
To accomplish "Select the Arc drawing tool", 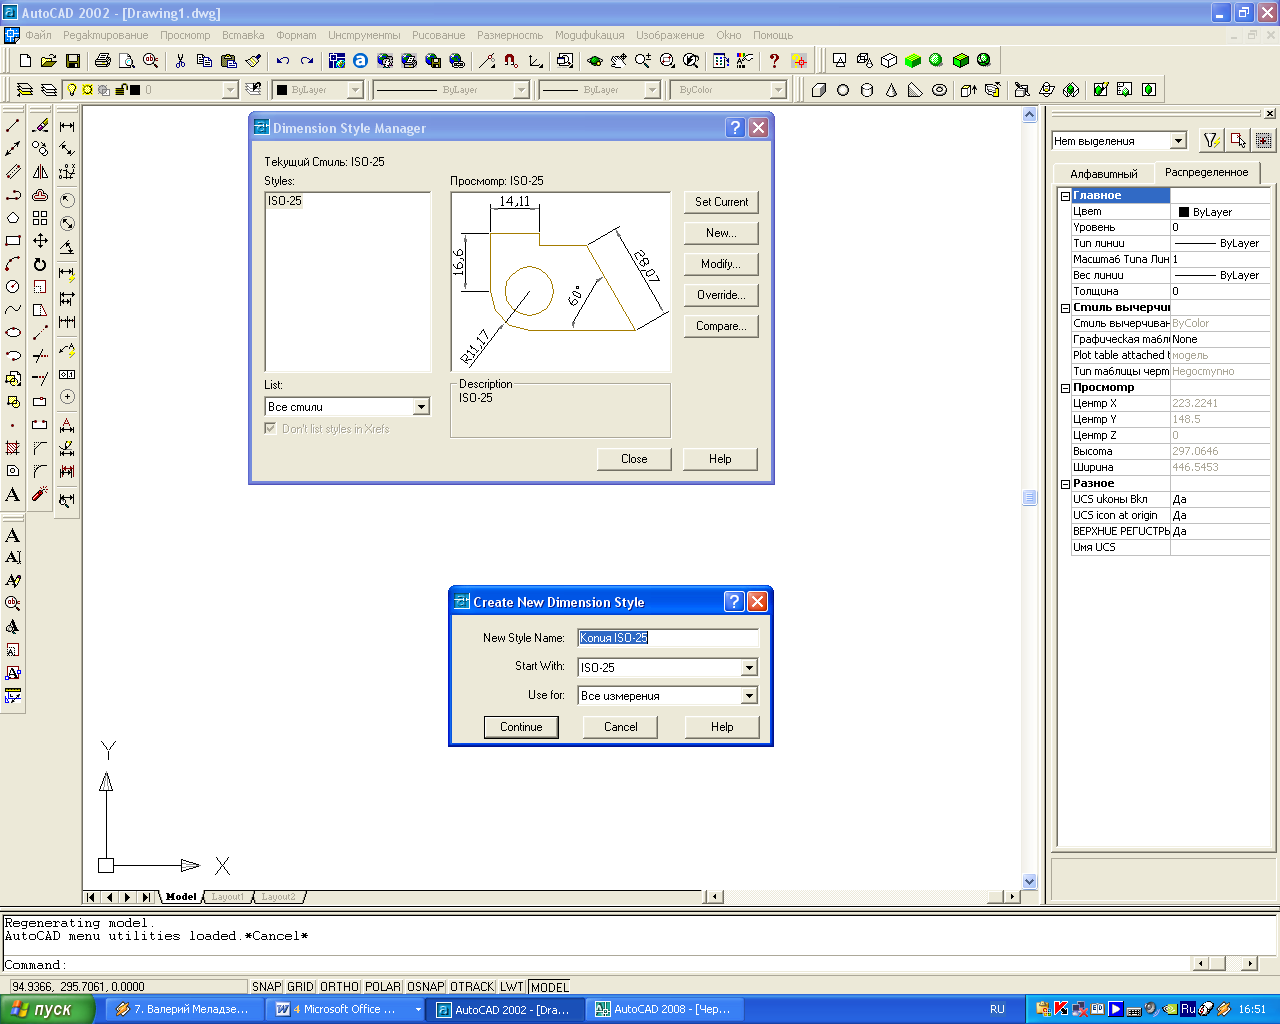I will click(13, 263).
